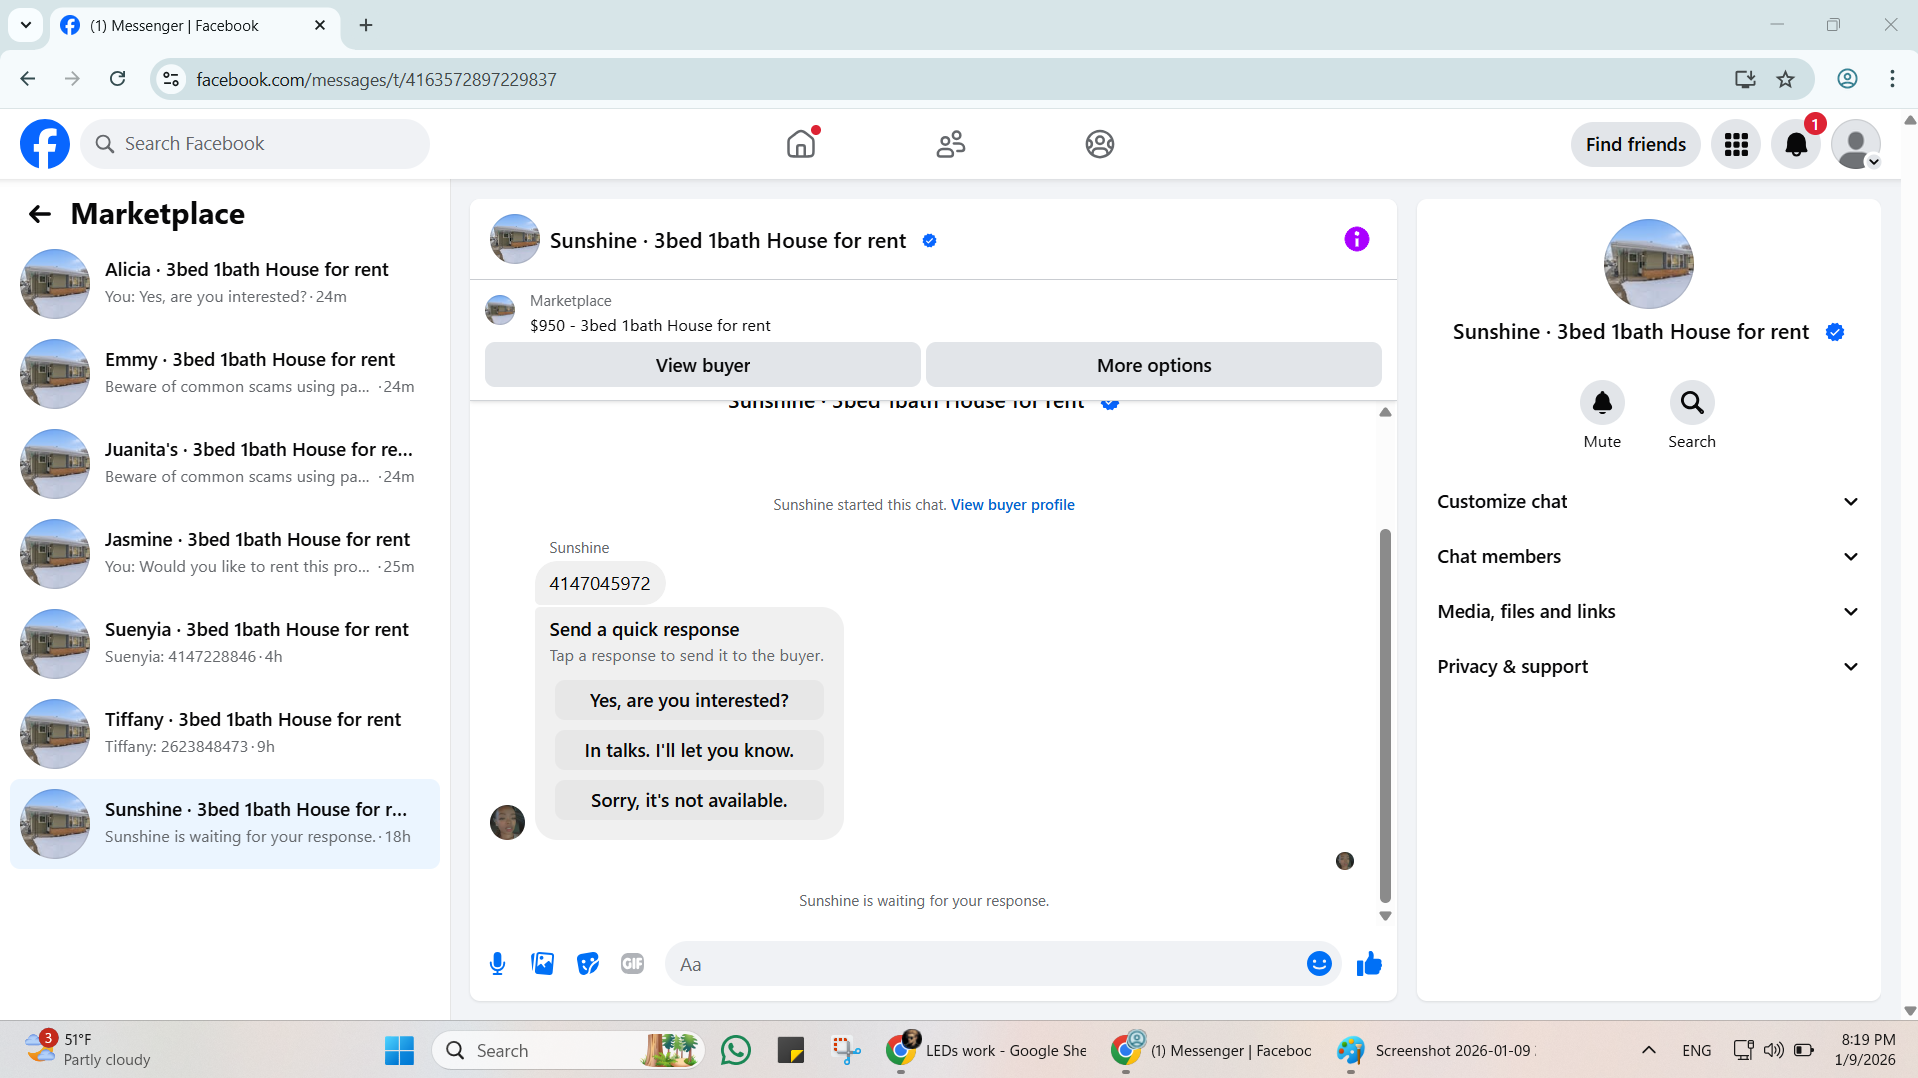Open Snipping Tool in taskbar
The image size is (1918, 1078).
[846, 1050]
